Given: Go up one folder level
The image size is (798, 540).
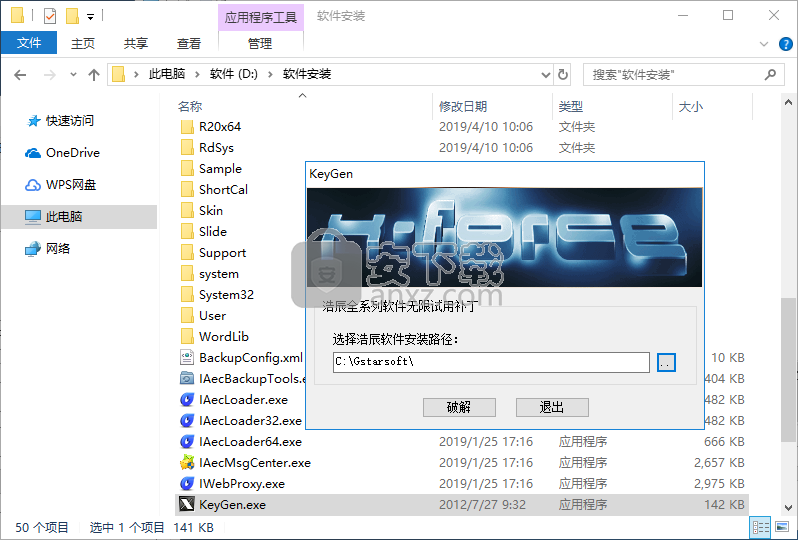Looking at the screenshot, I should [x=94, y=75].
